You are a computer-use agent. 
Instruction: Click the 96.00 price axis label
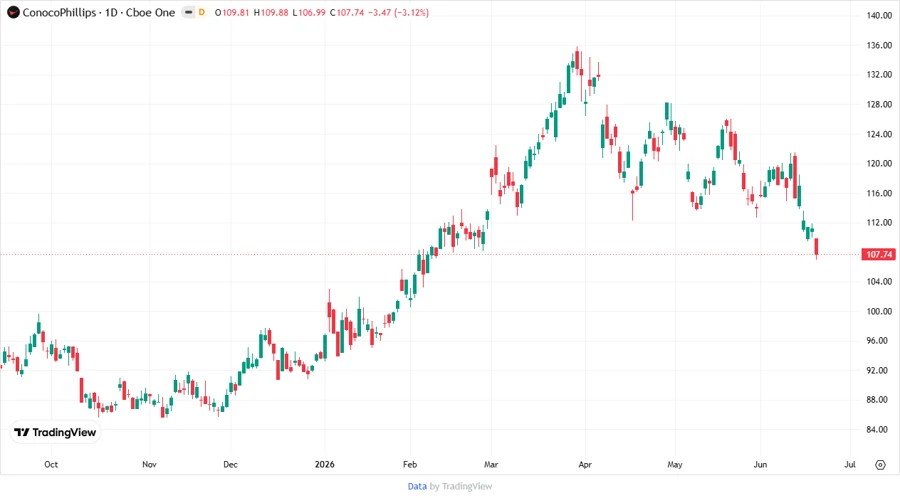[x=879, y=341]
